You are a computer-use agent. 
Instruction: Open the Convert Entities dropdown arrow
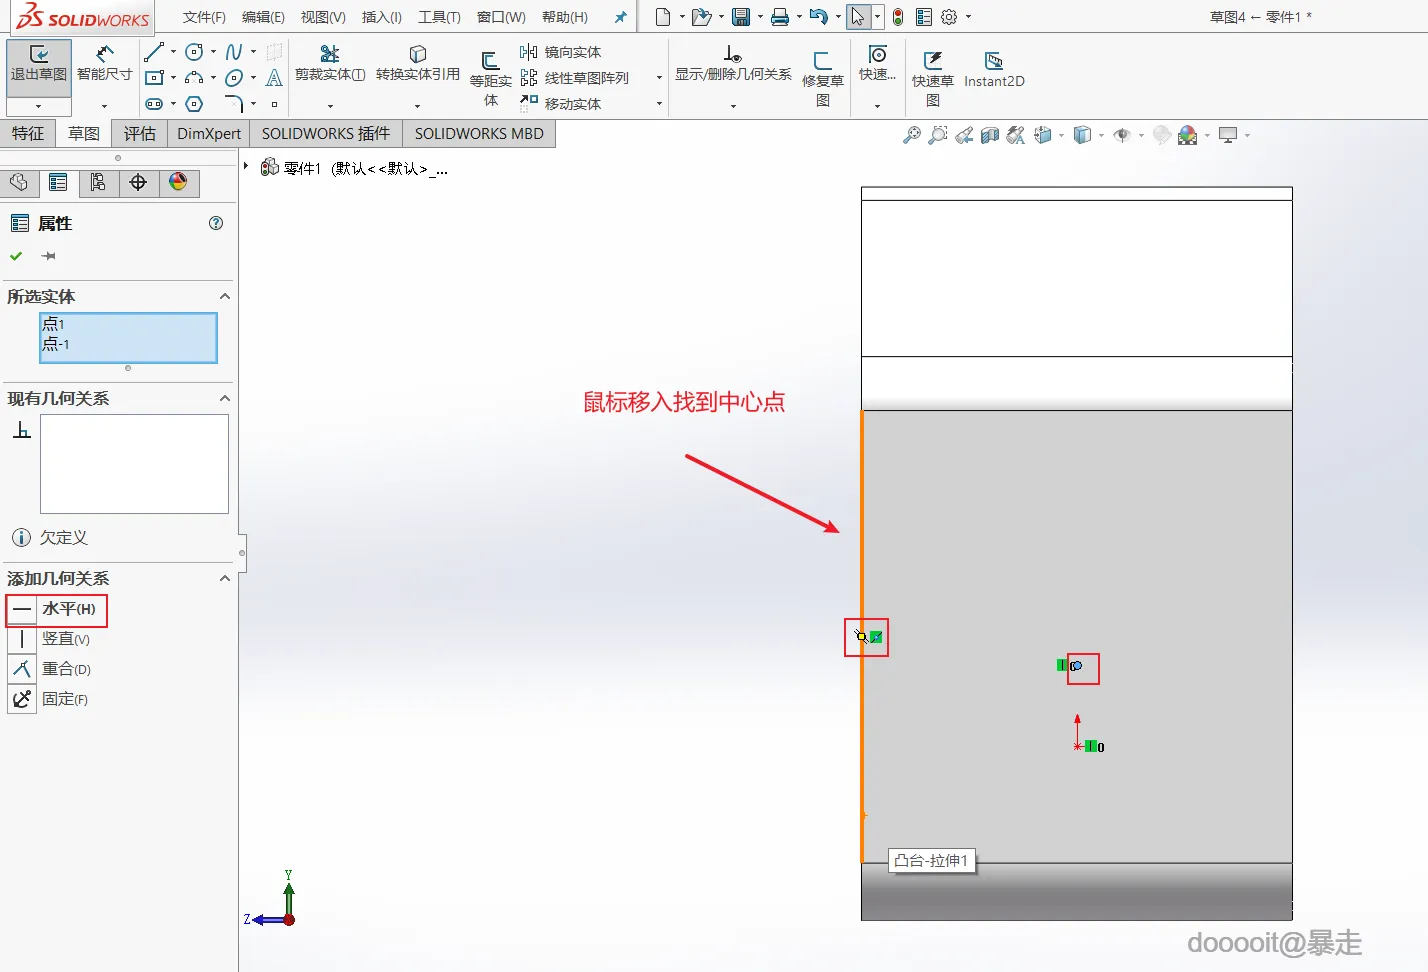coord(417,105)
